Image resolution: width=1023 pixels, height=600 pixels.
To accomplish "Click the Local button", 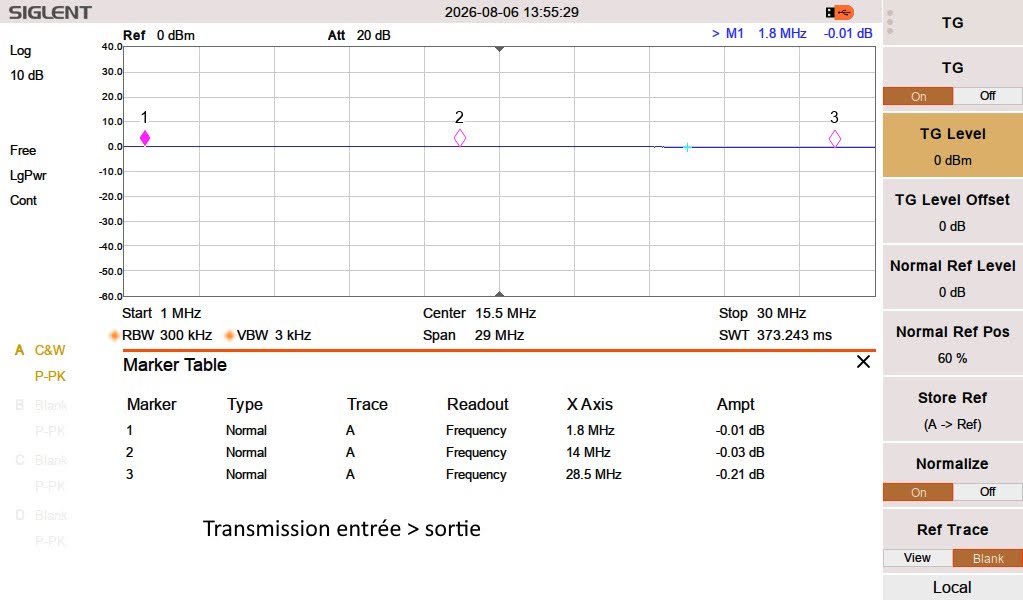I will (953, 587).
